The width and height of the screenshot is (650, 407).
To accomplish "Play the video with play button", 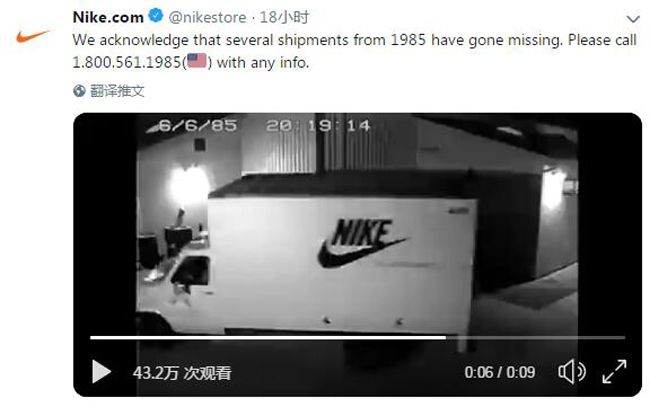I will [x=101, y=371].
